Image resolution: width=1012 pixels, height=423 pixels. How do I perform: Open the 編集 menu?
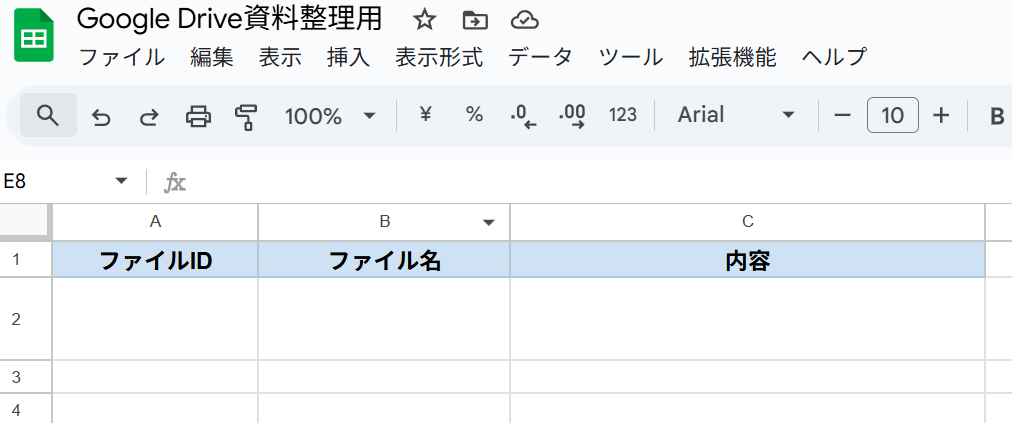[x=212, y=57]
